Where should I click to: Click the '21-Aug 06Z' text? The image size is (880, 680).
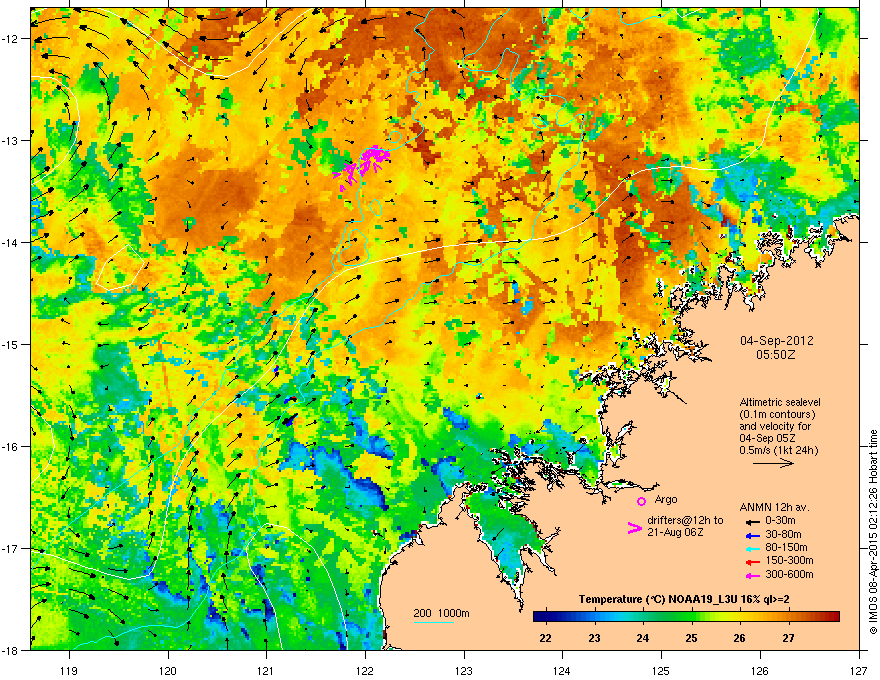coord(675,532)
